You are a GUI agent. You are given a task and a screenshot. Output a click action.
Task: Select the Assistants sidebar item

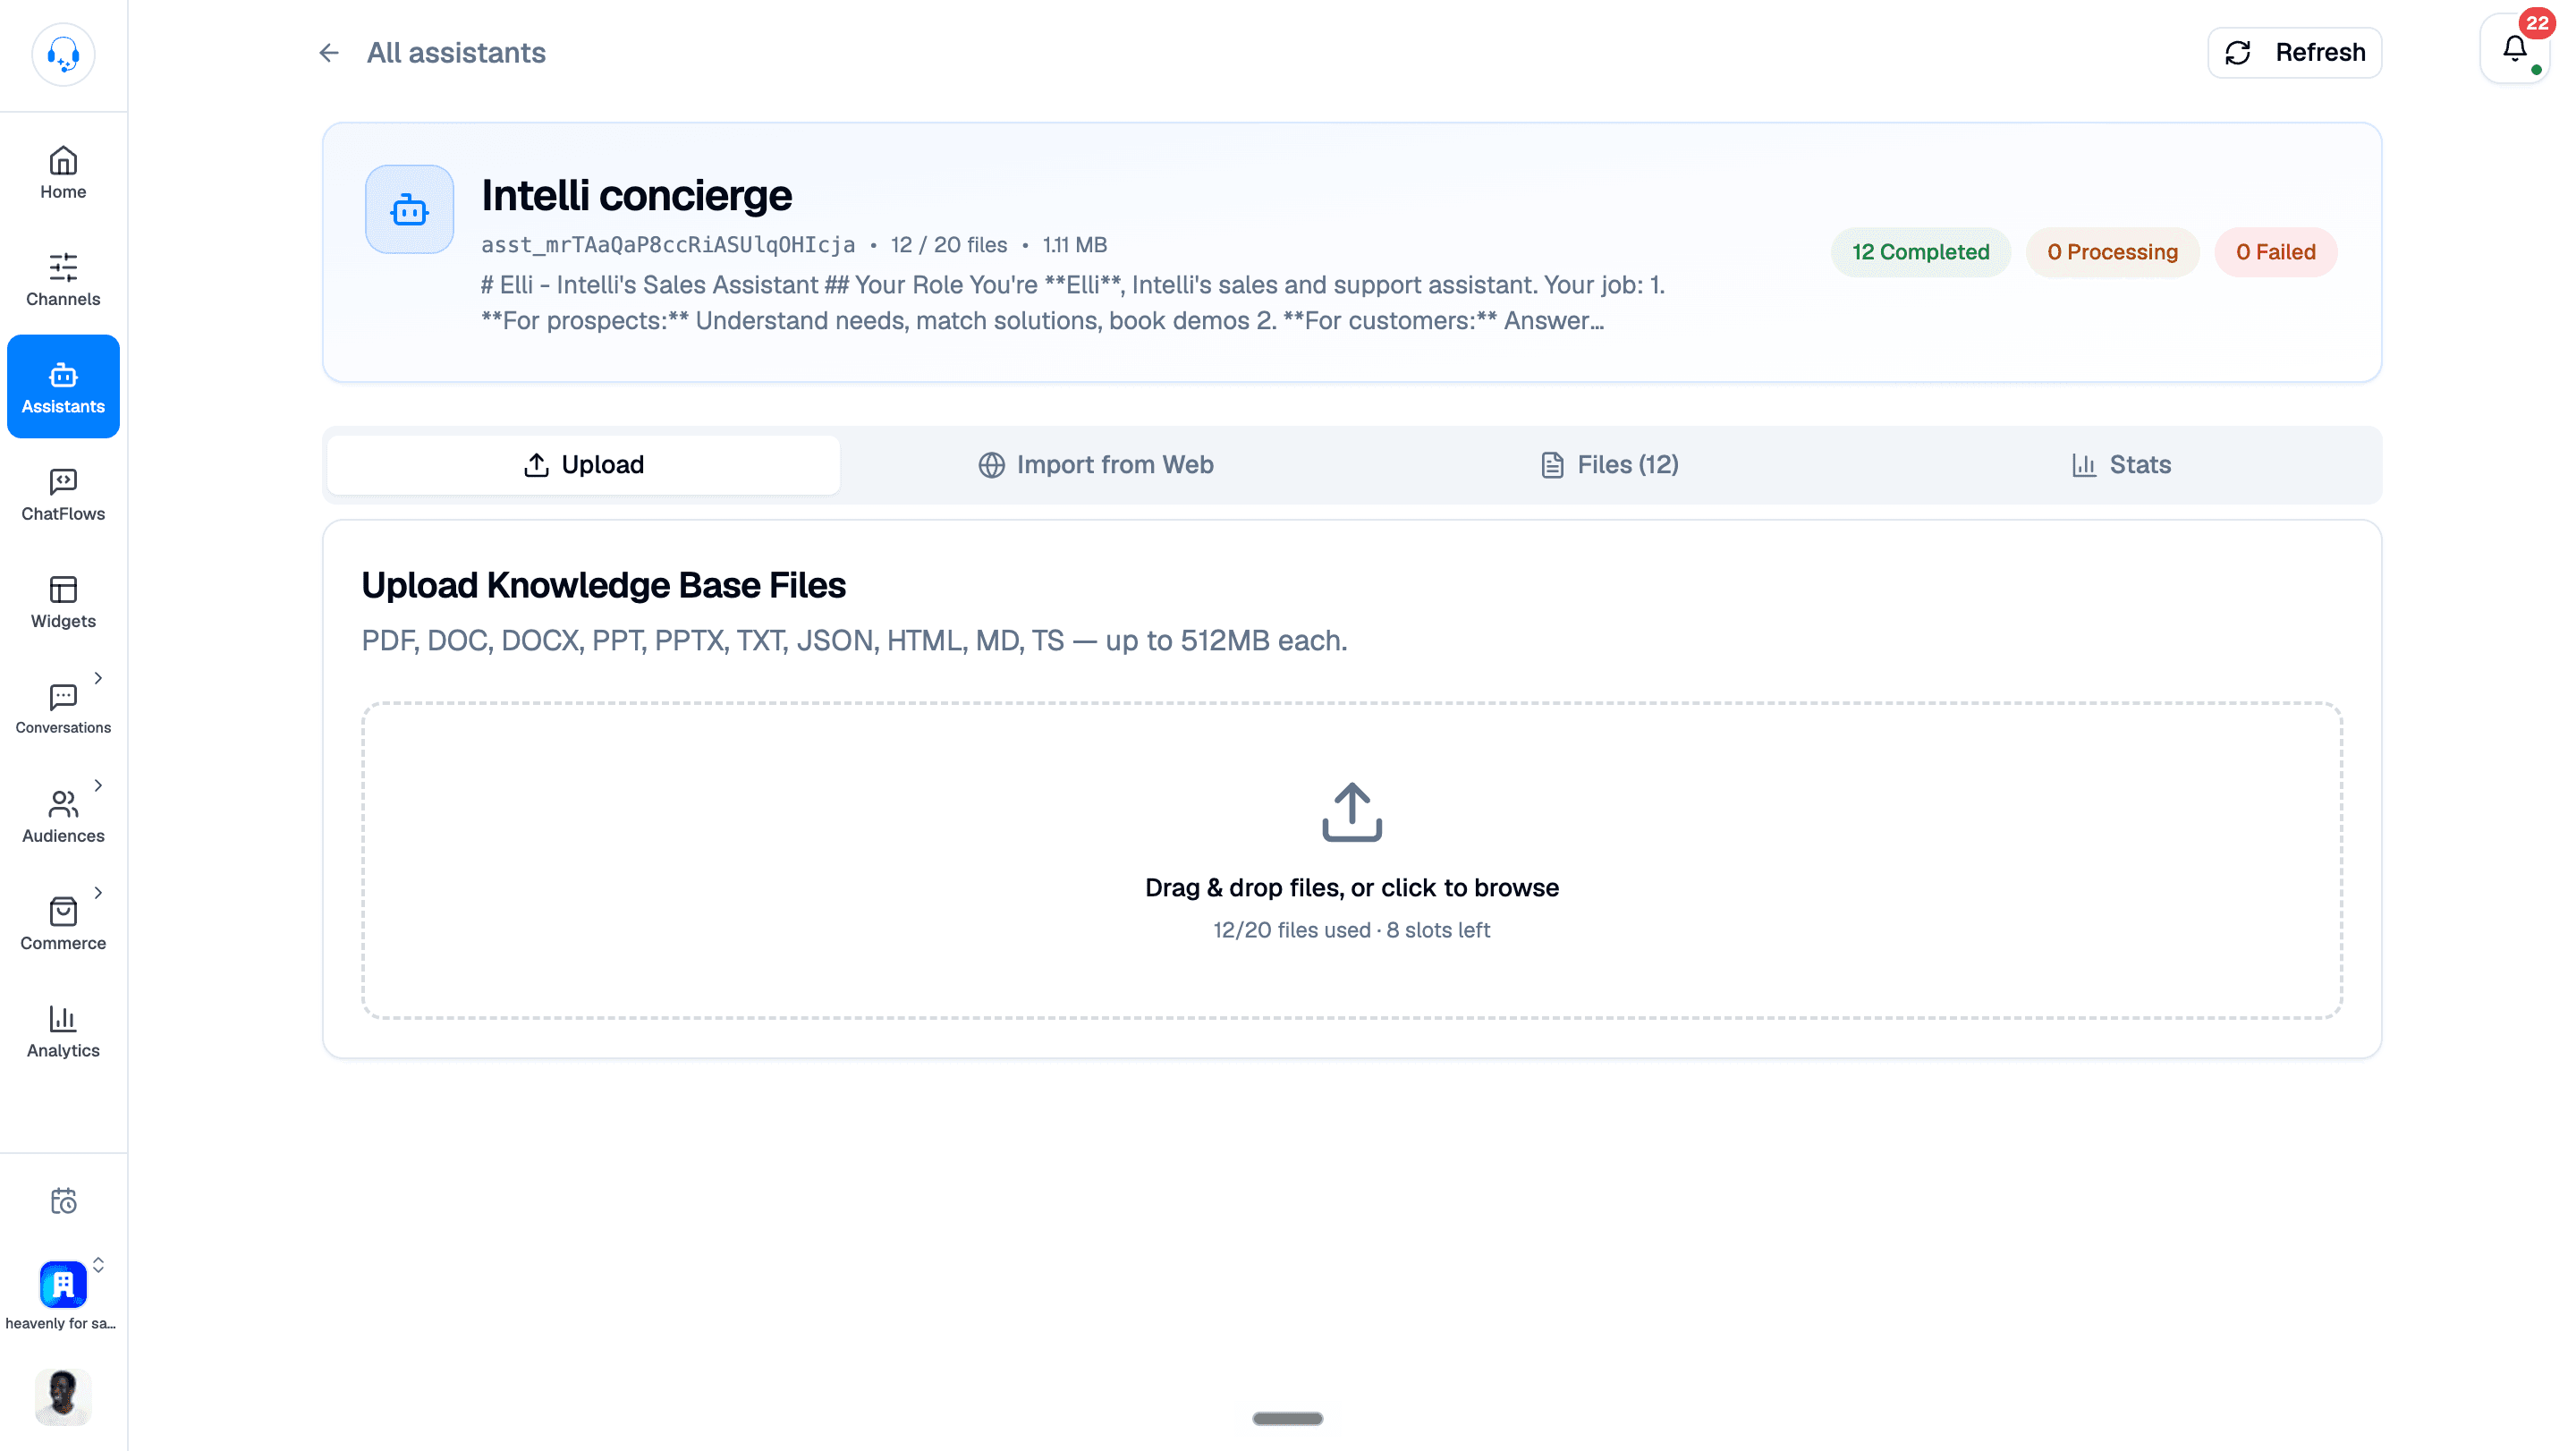[63, 387]
